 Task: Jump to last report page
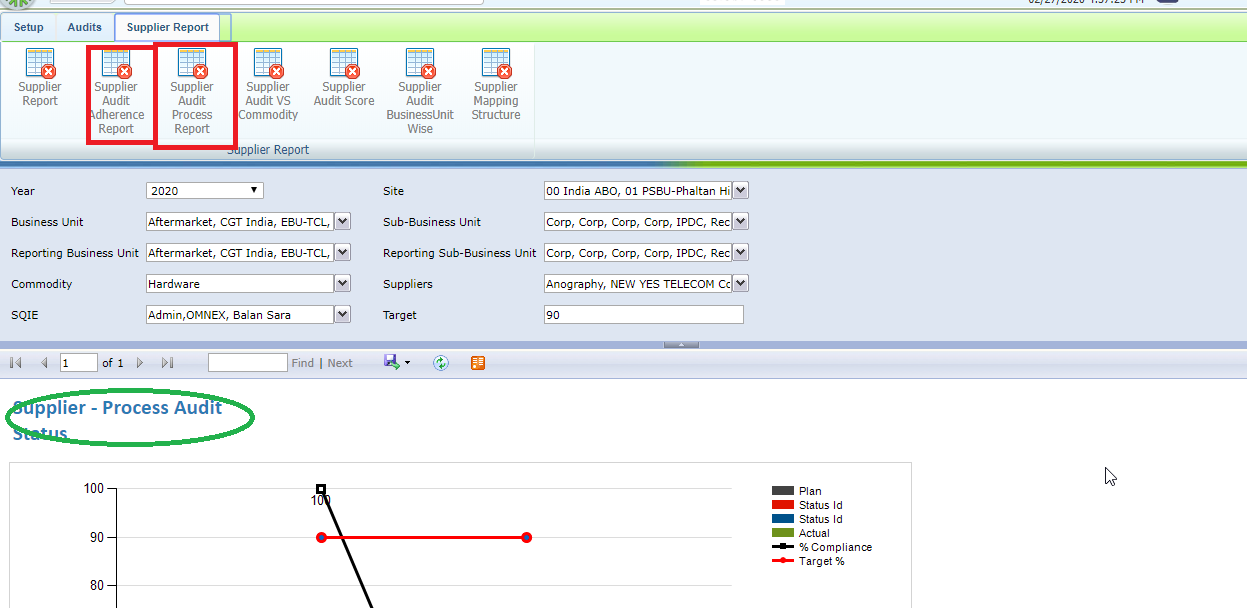point(167,363)
